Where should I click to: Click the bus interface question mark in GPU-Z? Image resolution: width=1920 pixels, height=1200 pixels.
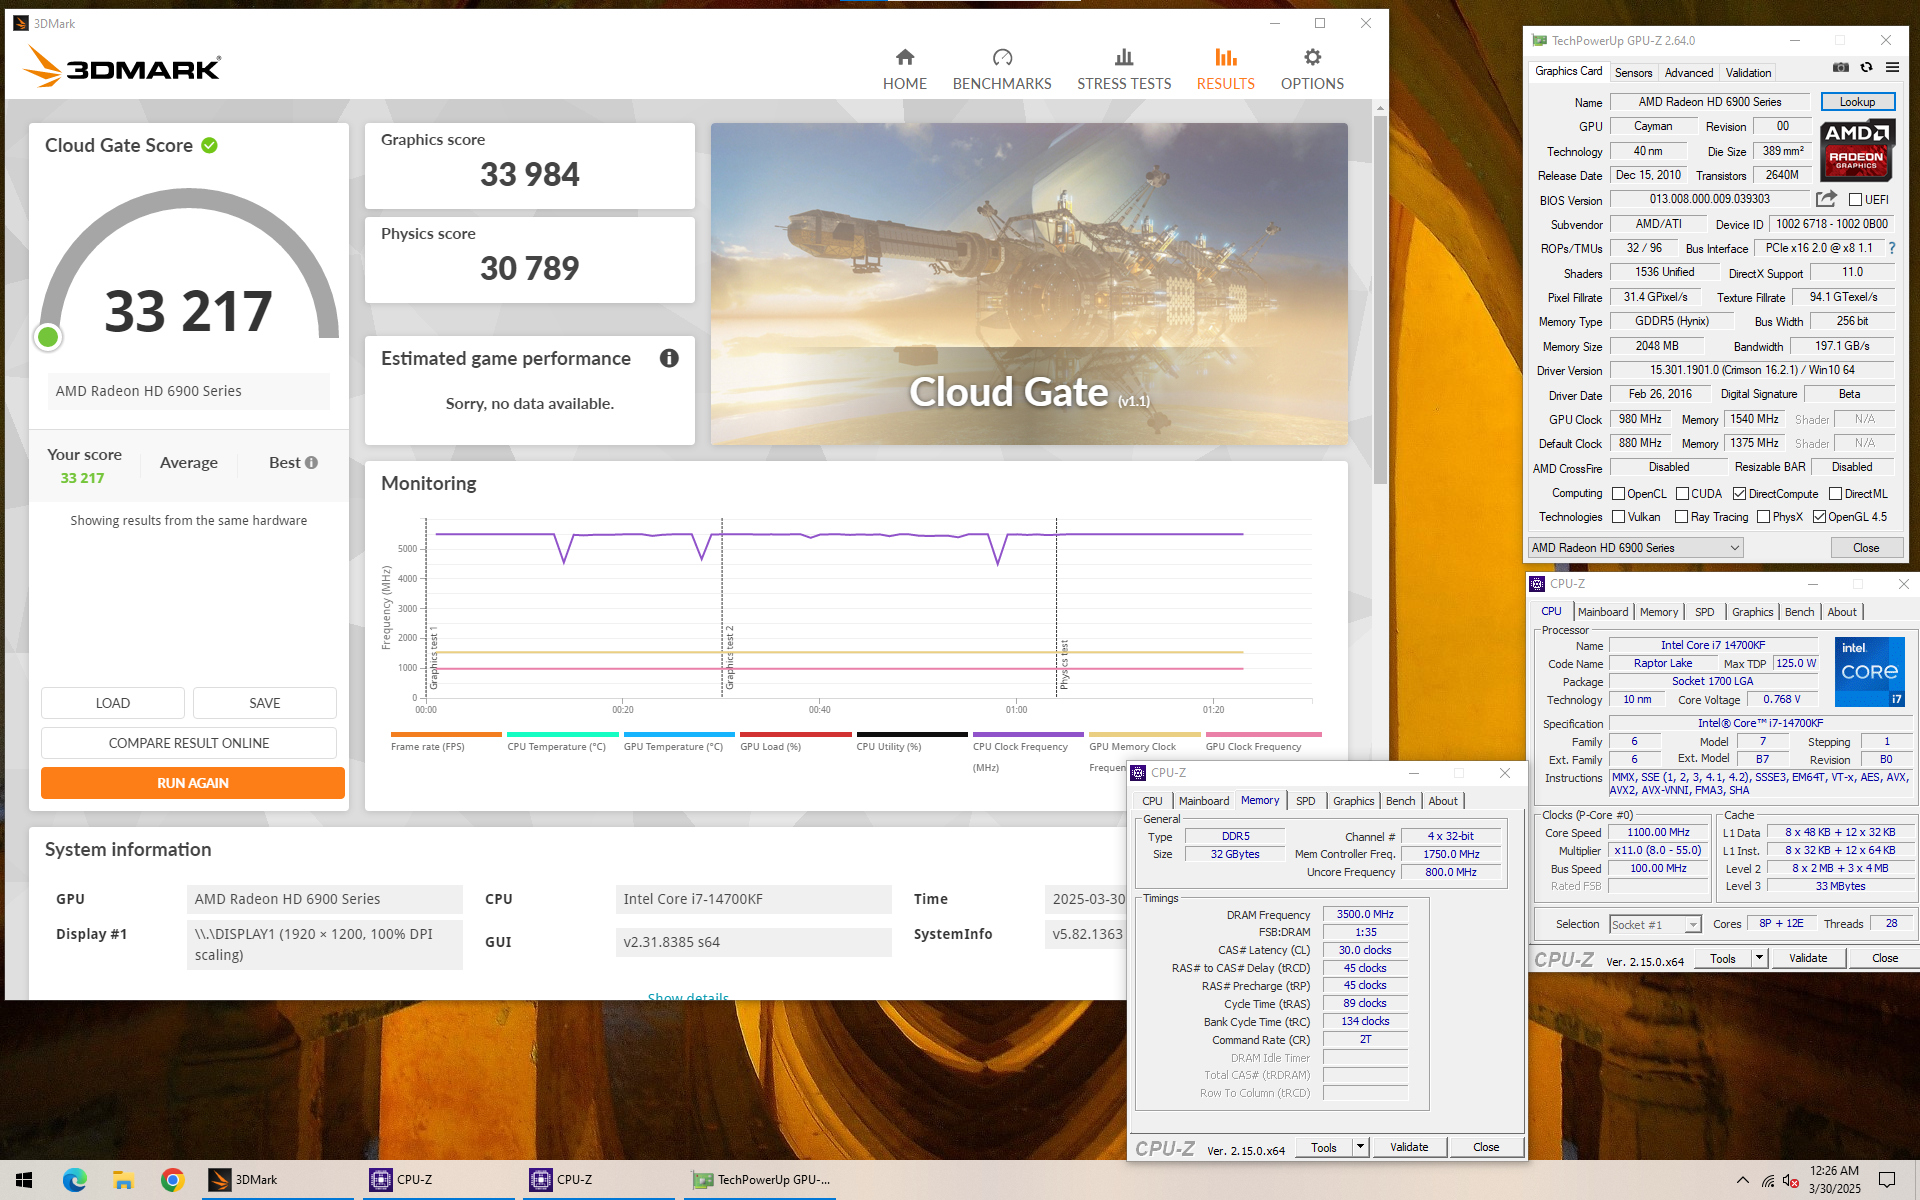click(x=1892, y=248)
